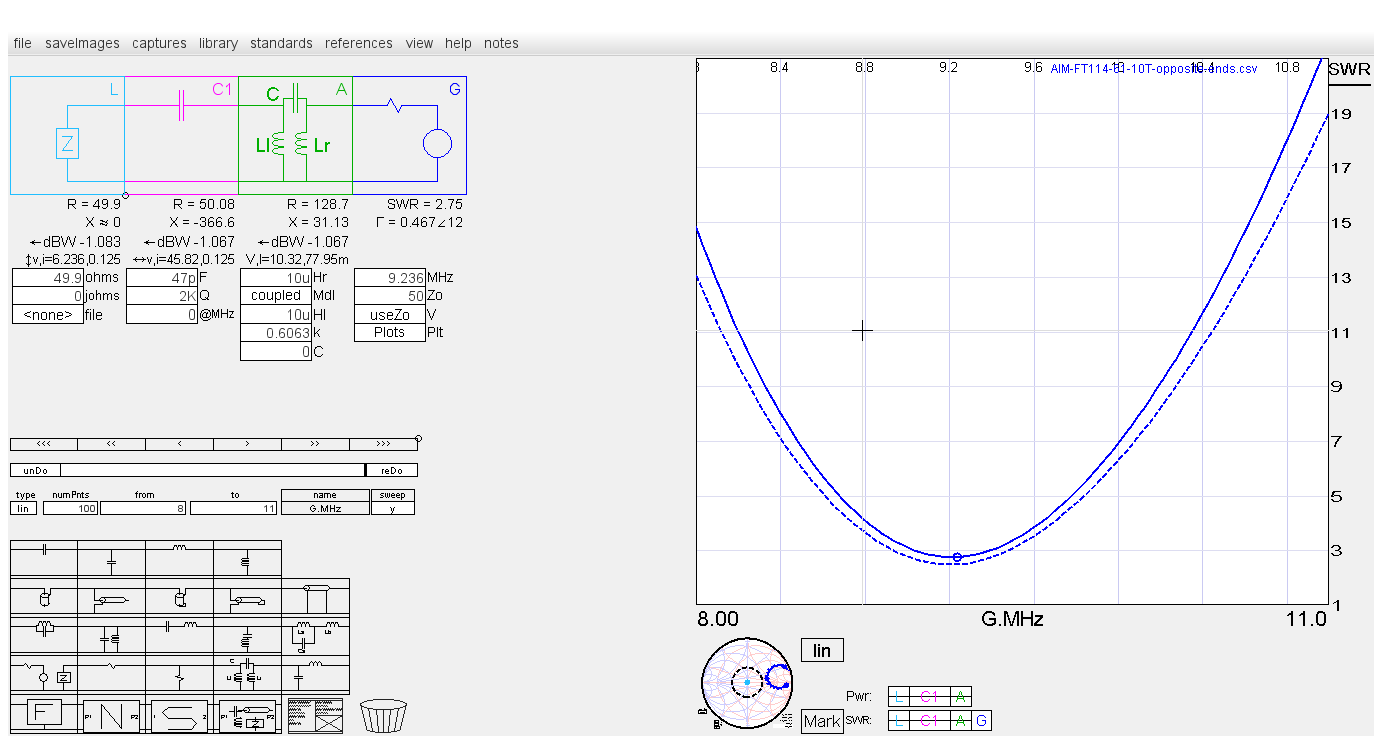
Task: Click the reDo button
Action: pos(391,470)
